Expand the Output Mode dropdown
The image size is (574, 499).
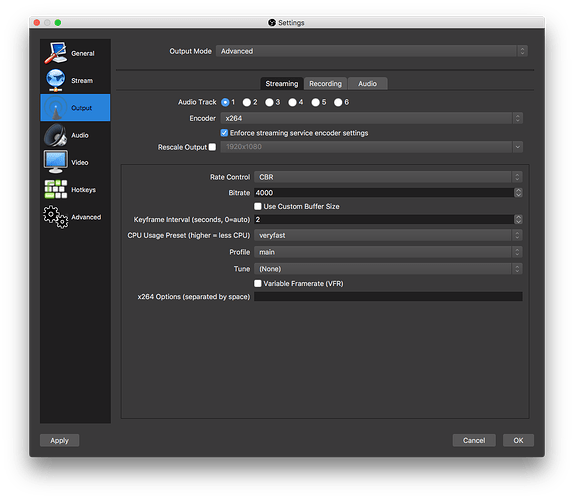[372, 51]
